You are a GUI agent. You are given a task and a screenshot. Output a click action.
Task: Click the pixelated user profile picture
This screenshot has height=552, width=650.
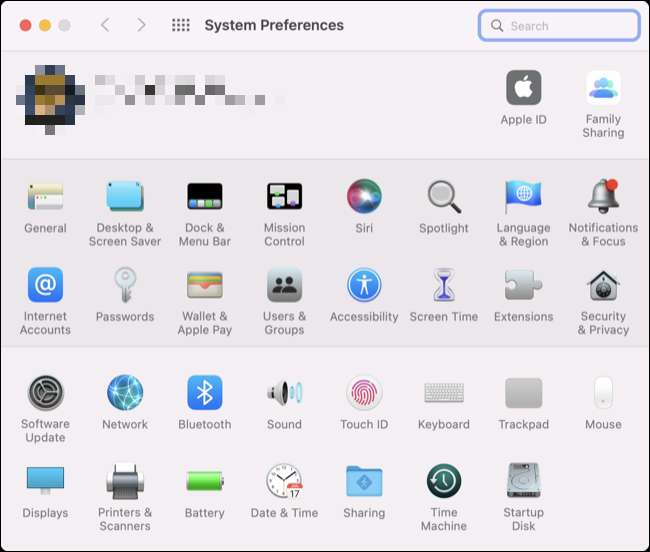click(x=46, y=97)
